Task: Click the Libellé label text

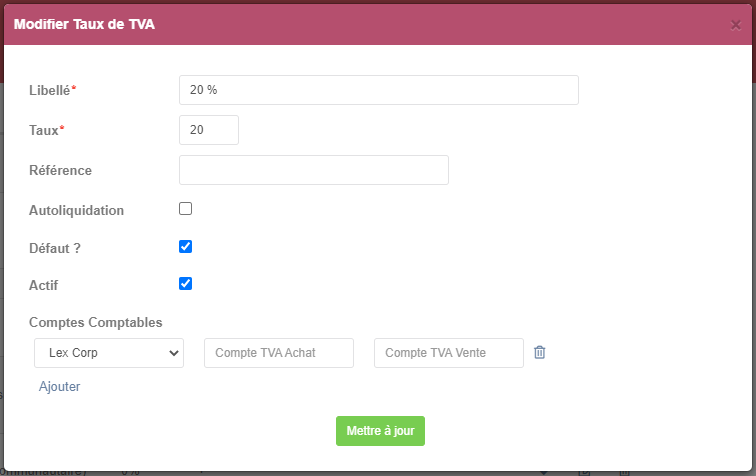Action: [50, 90]
